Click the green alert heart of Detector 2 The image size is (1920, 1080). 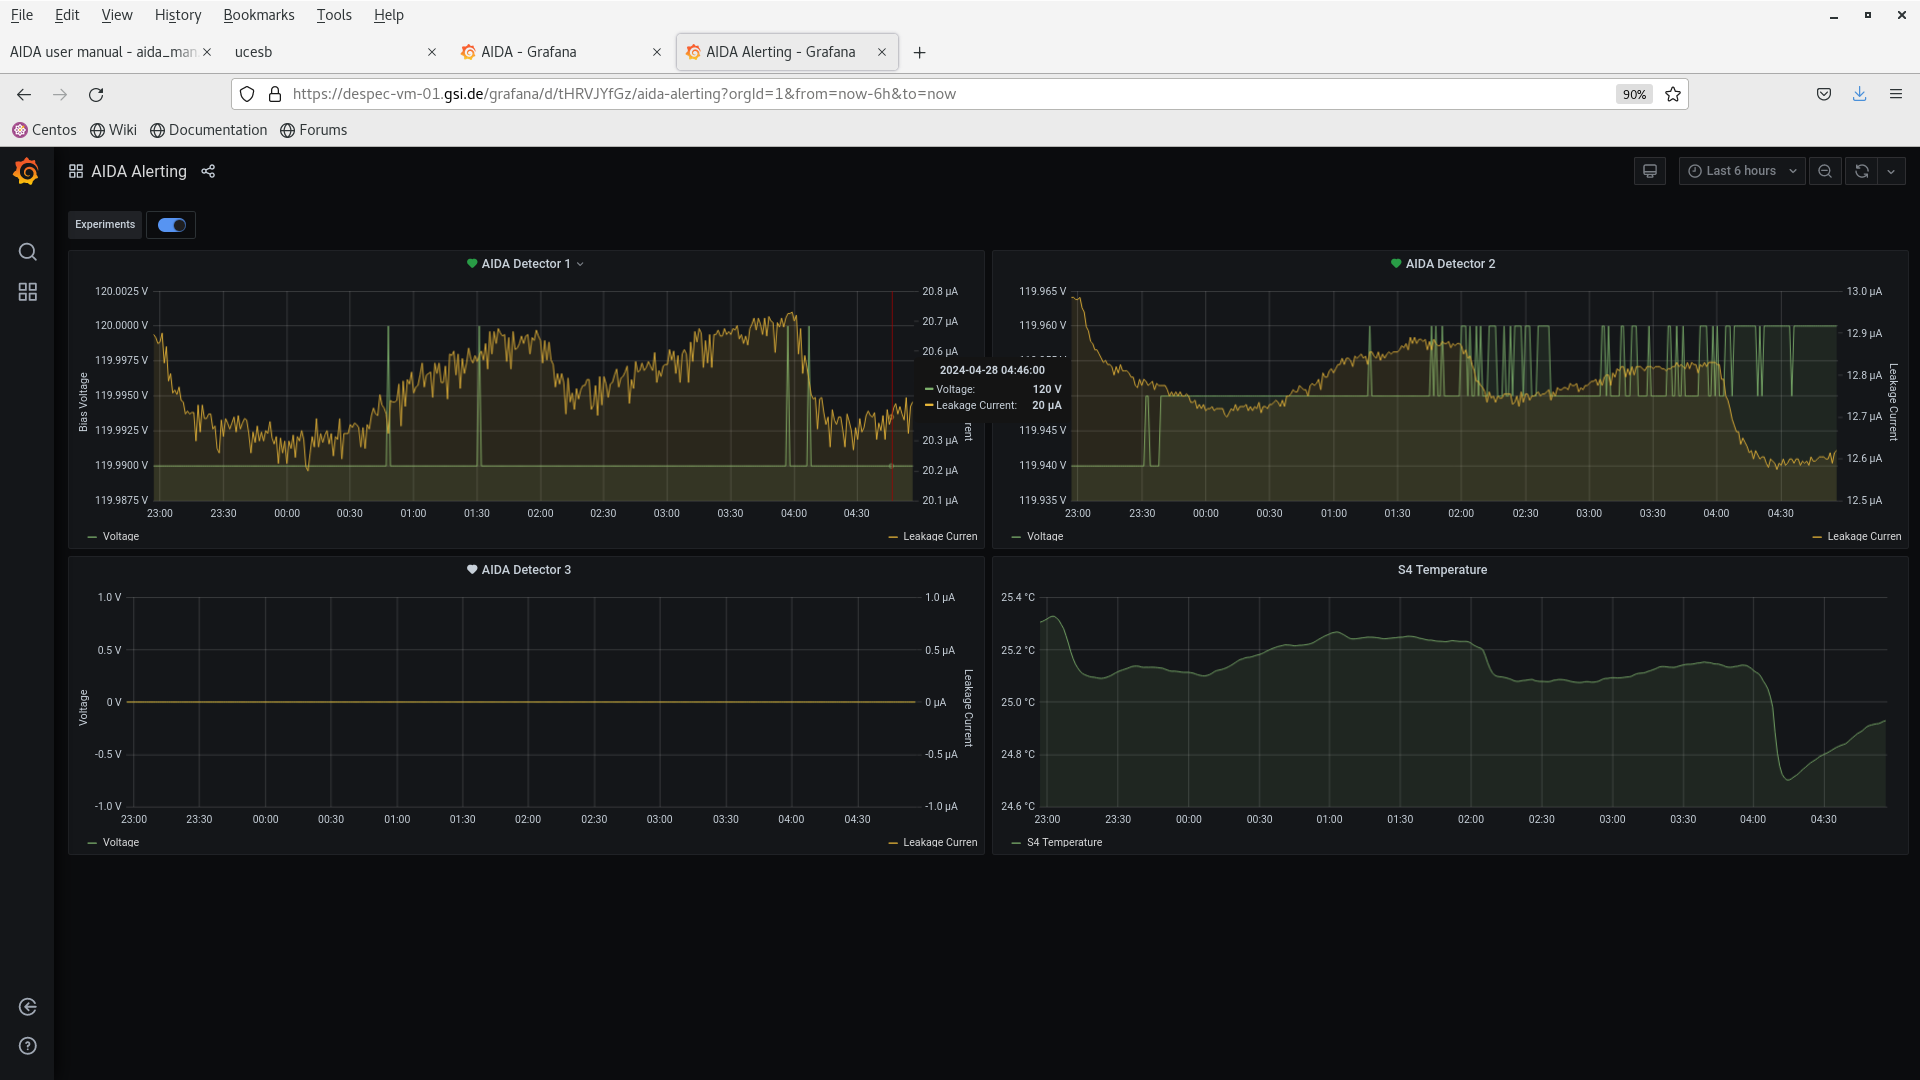tap(1396, 264)
